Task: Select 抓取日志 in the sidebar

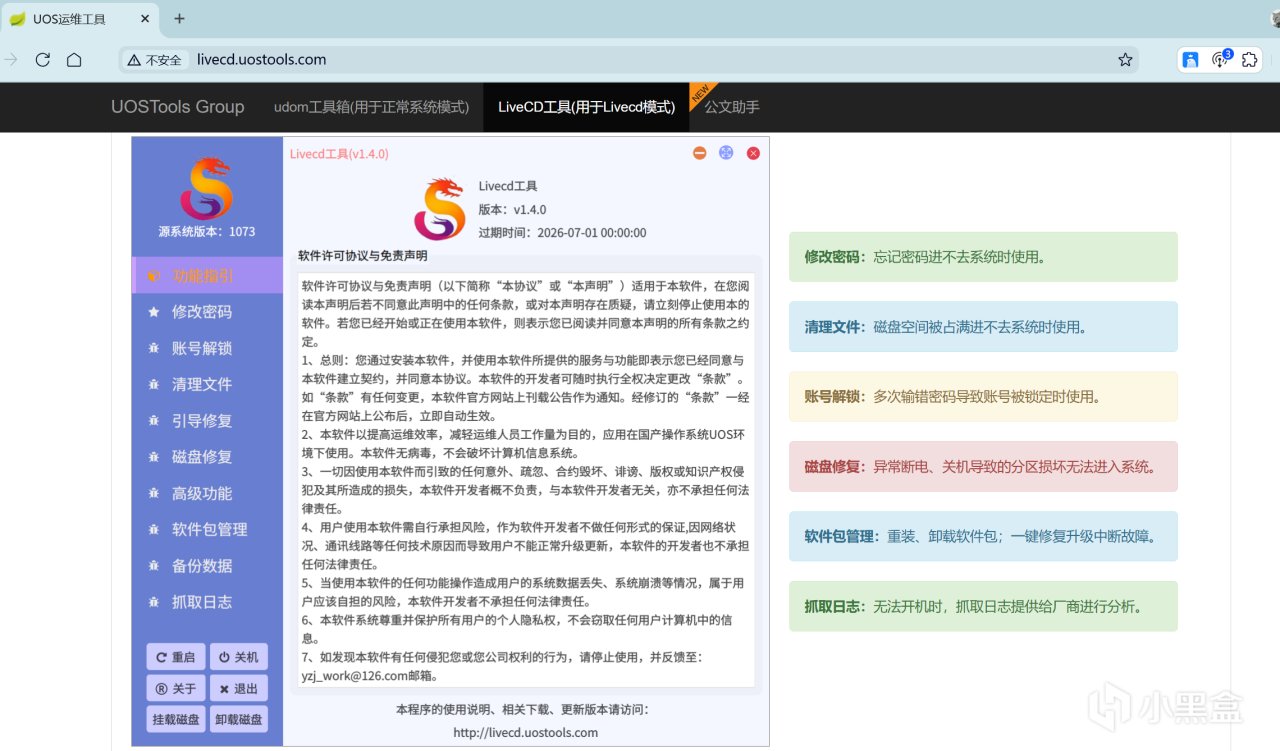Action: (207, 602)
